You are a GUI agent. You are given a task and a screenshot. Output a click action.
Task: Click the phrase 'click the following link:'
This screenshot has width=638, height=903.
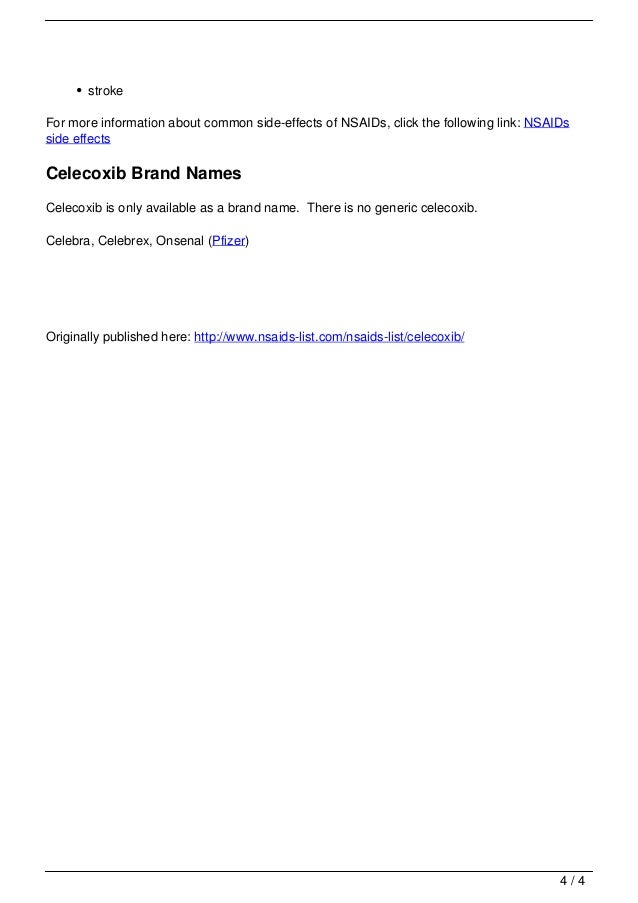pos(457,123)
